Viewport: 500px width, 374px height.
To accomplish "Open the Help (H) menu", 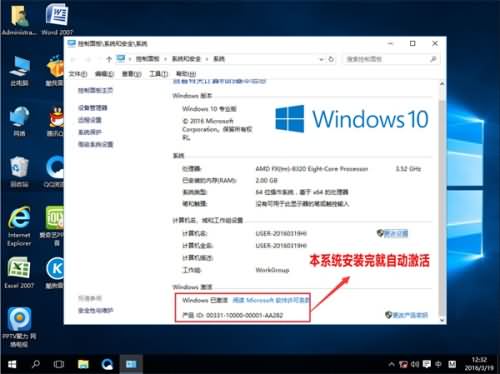I will [186, 74].
